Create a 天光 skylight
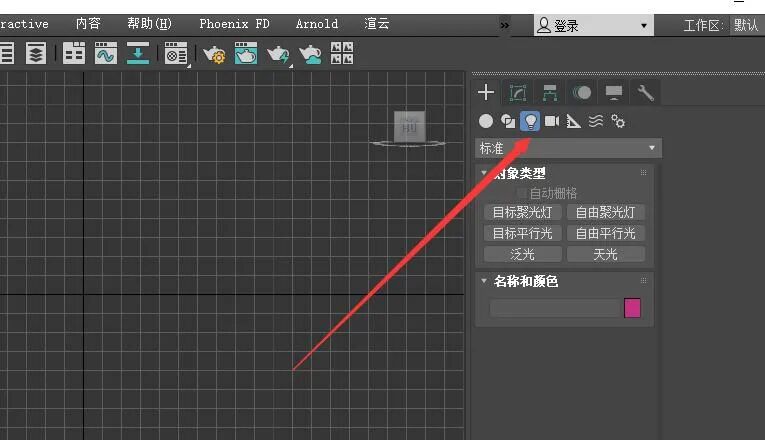Viewport: 765px width, 440px height. pyautogui.click(x=605, y=254)
